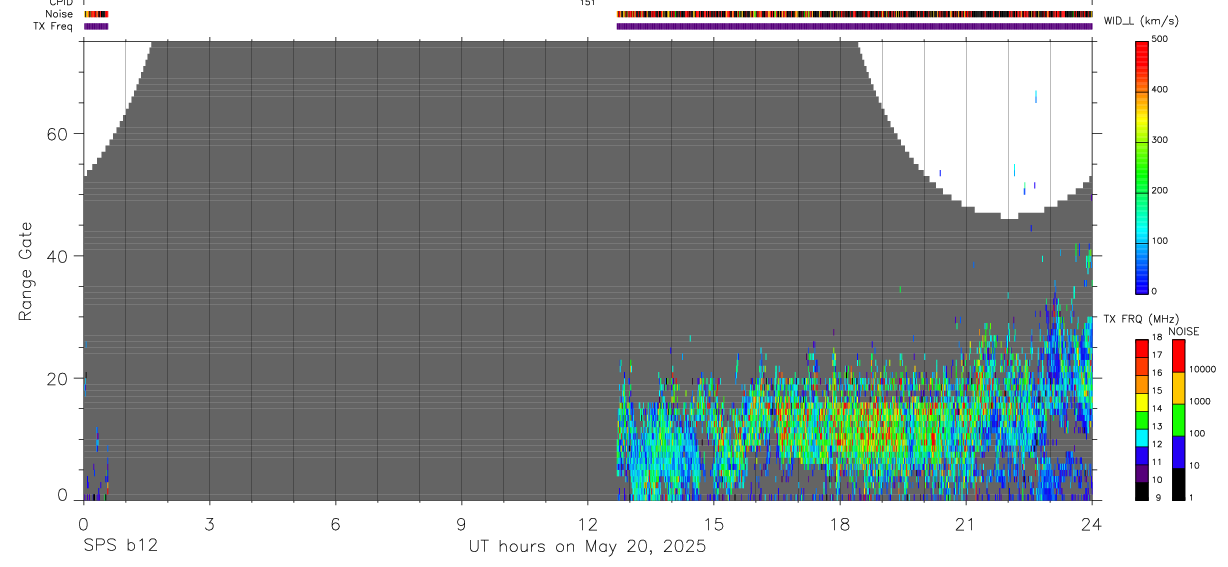Pick the yellow 1000 band in NOISE legend
Image resolution: width=1228 pixels, height=567 pixels.
pyautogui.click(x=1179, y=388)
